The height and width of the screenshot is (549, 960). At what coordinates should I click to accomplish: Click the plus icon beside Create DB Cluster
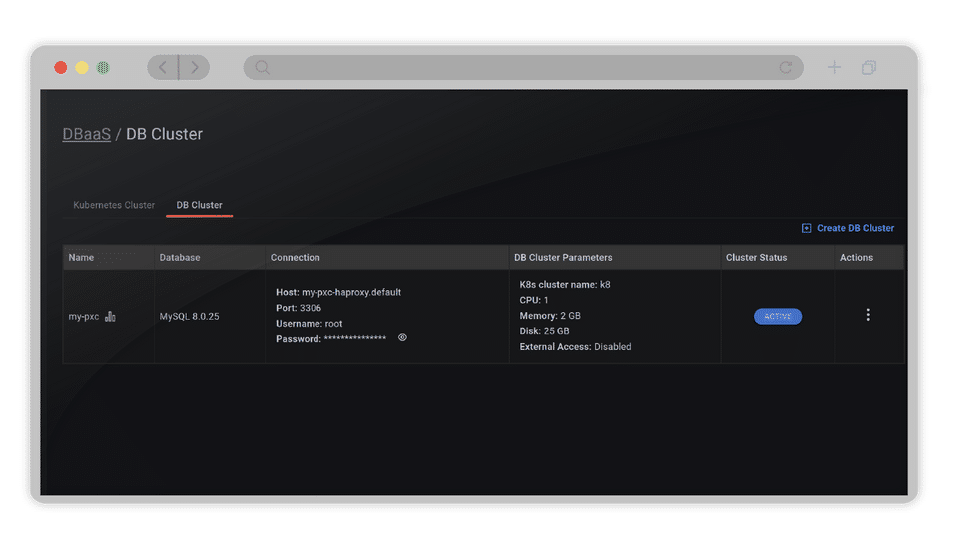point(806,228)
